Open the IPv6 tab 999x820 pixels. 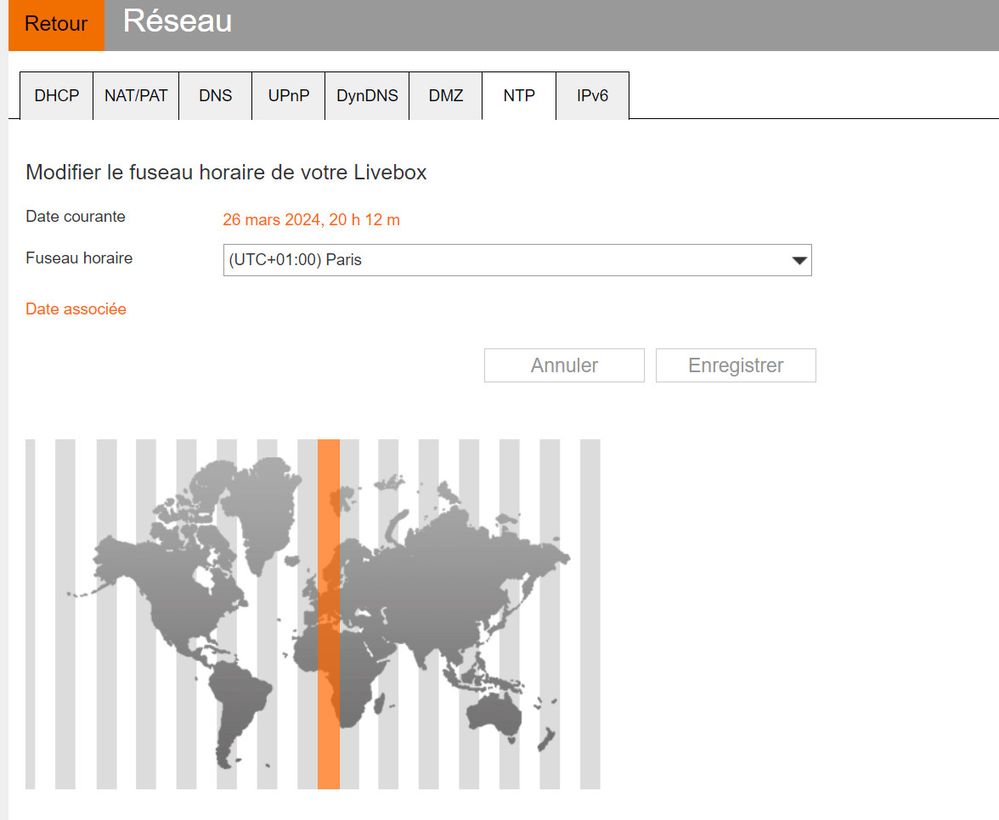click(592, 96)
